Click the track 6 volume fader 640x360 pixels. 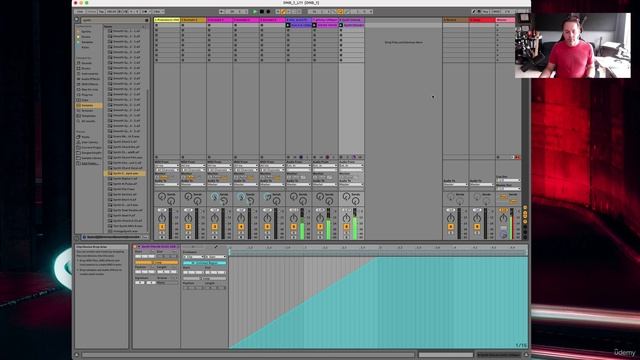[x=302, y=224]
